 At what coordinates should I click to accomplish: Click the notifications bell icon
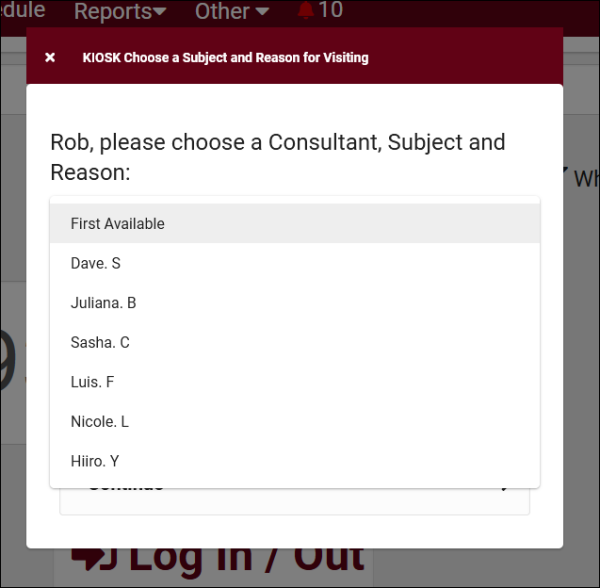[306, 11]
